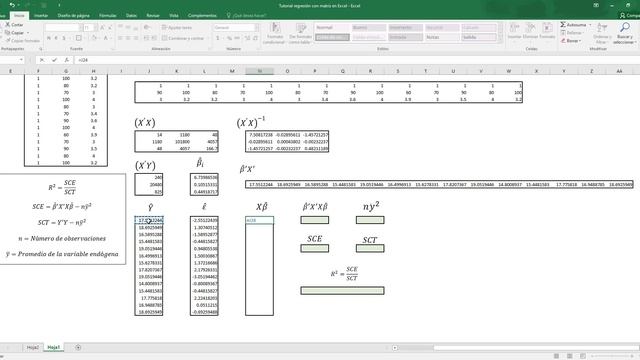Increase the font size with the big A
This screenshot has height=360, width=640.
coord(102,27)
